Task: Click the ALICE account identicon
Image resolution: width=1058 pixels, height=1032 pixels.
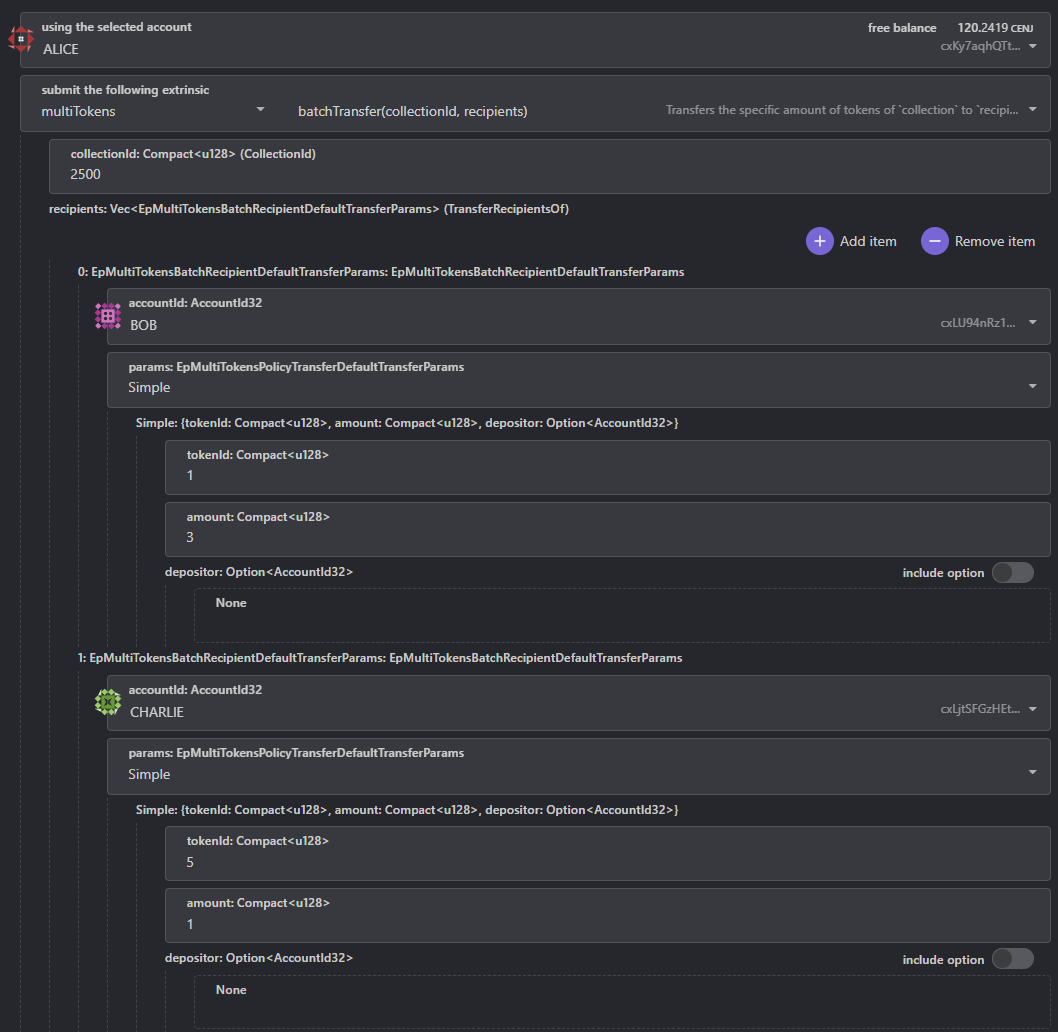Action: 21,39
